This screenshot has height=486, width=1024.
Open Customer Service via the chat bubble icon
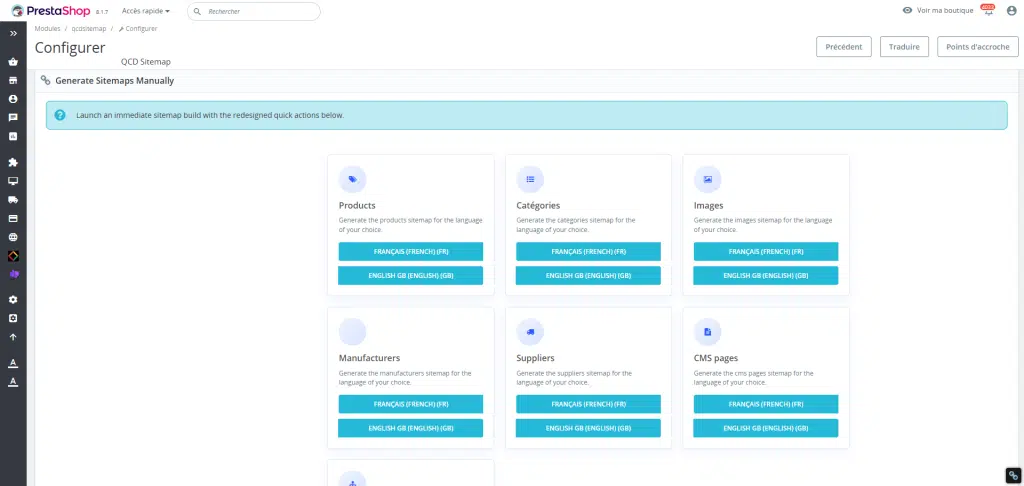tap(13, 118)
